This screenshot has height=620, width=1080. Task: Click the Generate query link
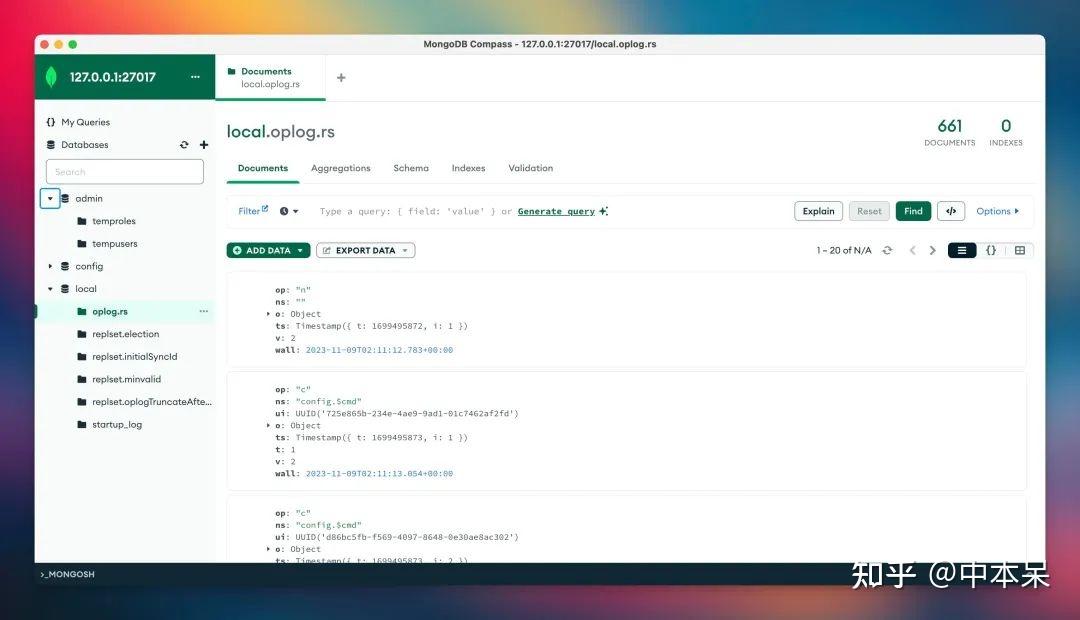pos(556,211)
